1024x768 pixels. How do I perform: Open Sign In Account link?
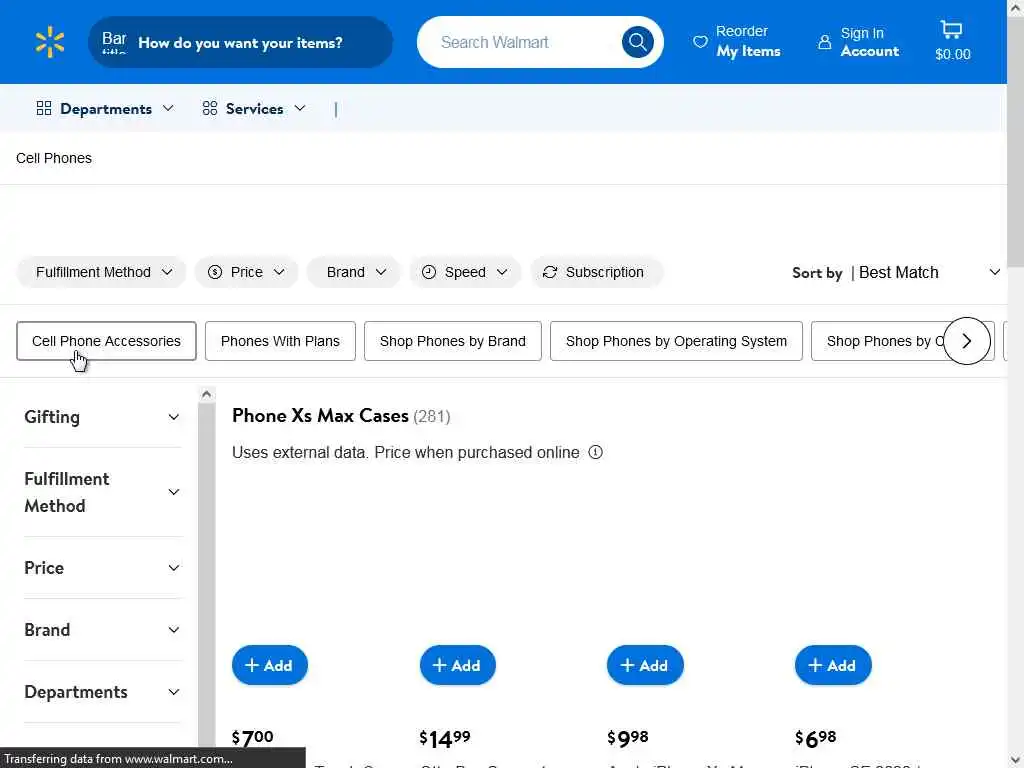(x=859, y=42)
